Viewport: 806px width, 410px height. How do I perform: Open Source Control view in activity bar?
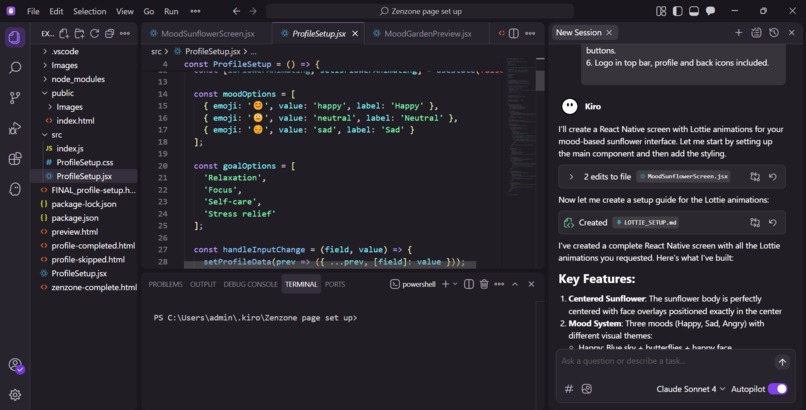[x=15, y=98]
